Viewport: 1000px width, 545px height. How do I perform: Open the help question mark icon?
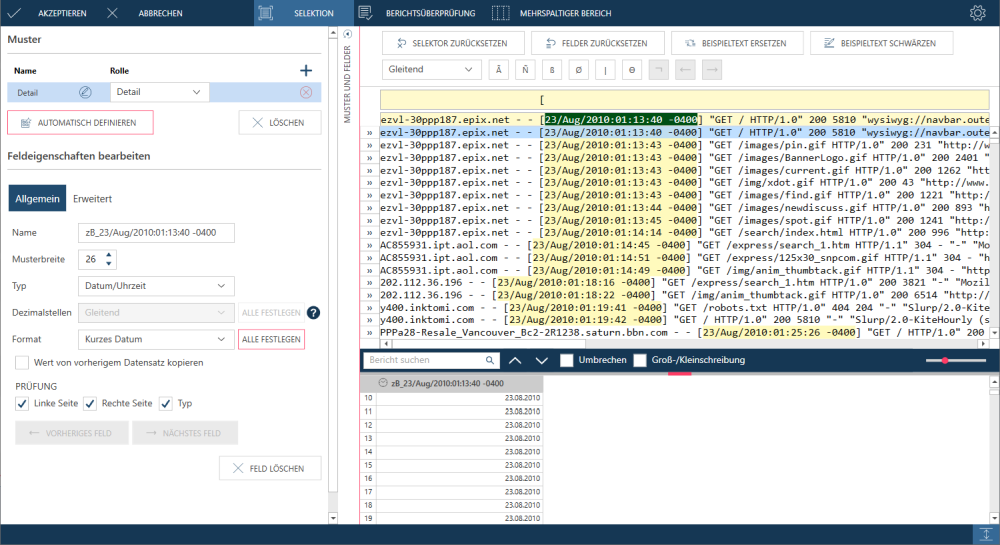[x=313, y=313]
